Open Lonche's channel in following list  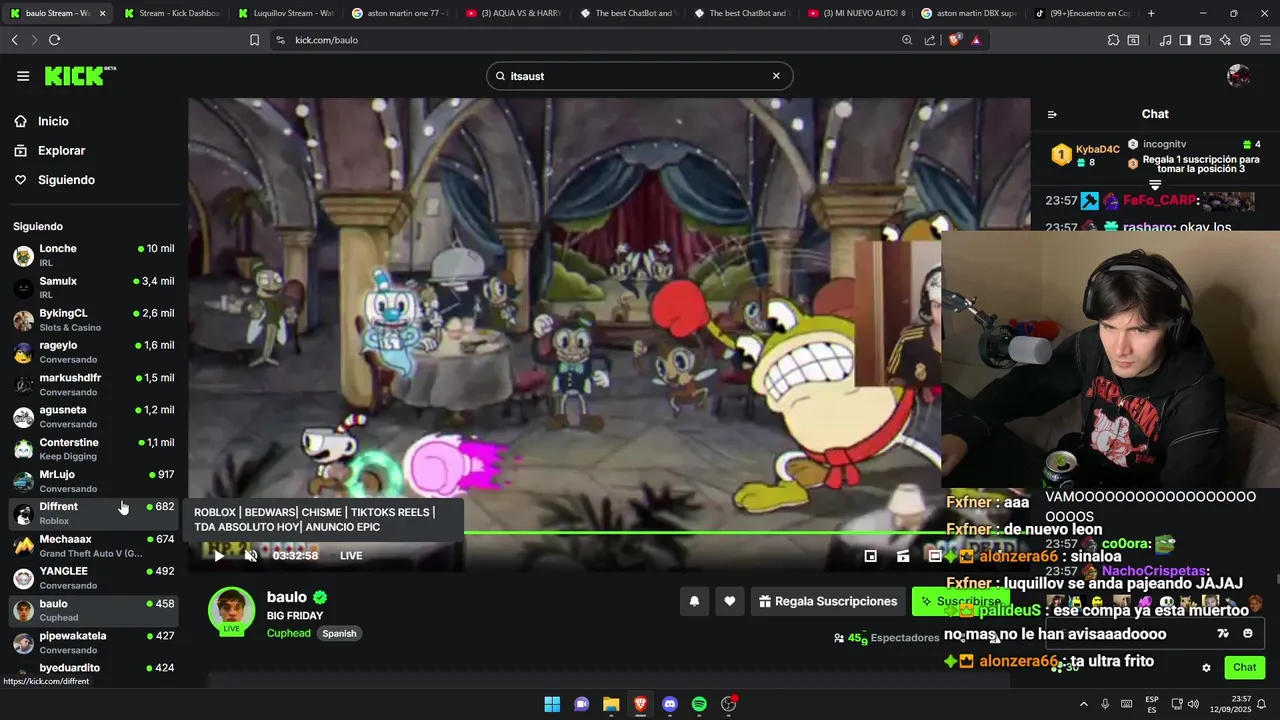pyautogui.click(x=94, y=255)
